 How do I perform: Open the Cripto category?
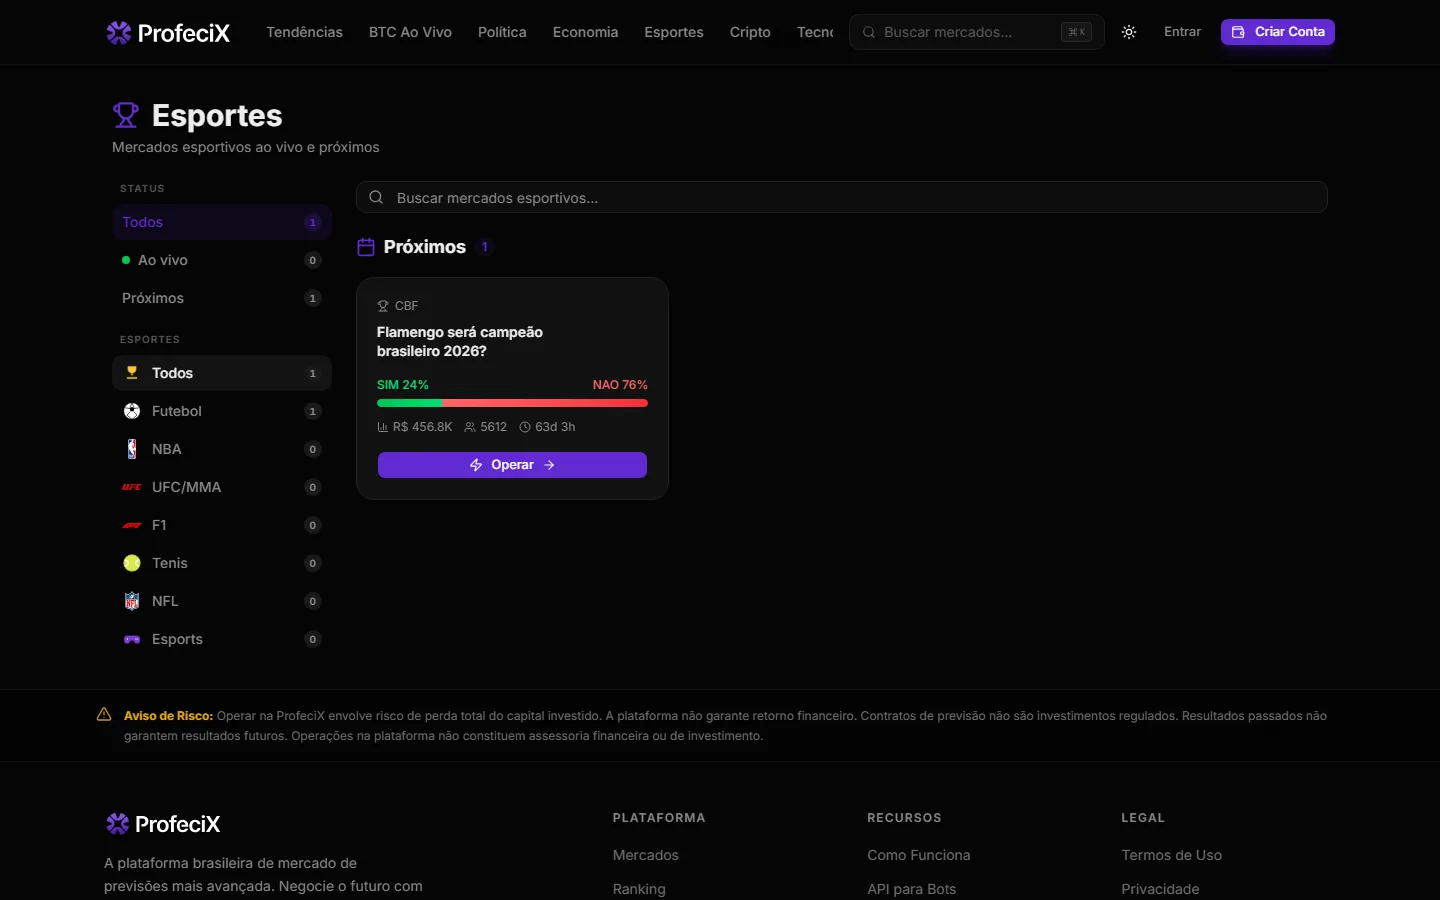[750, 32]
